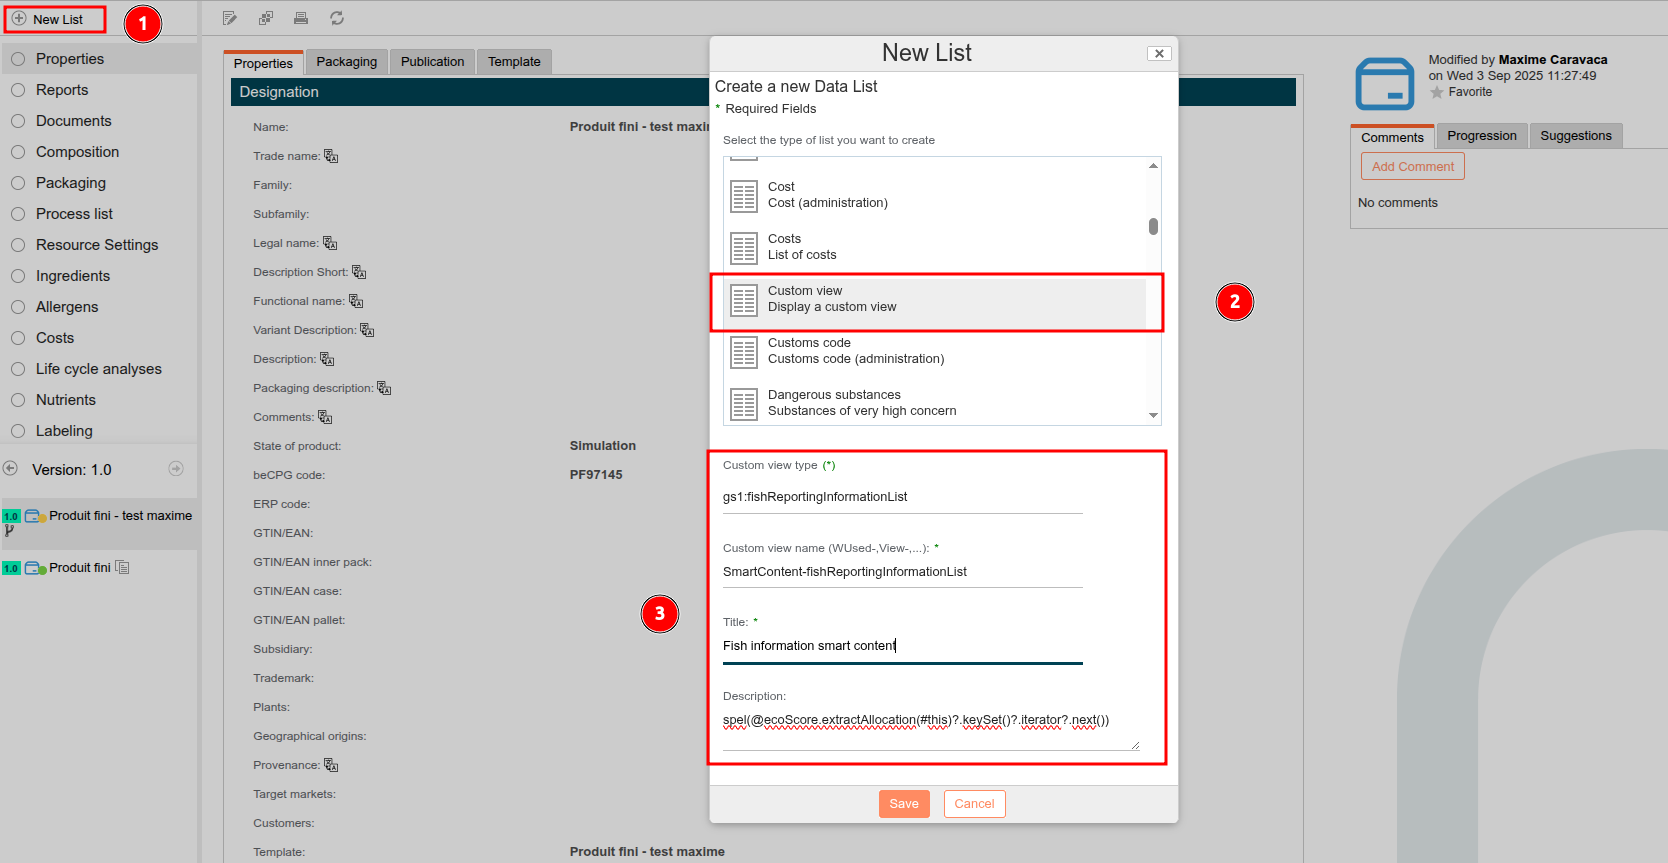Click the Labeling sidebar item
Viewport: 1668px width, 863px height.
click(64, 431)
